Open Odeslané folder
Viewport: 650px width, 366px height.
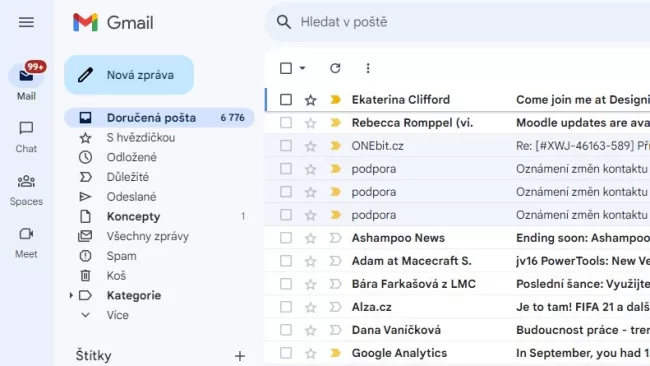pos(159,196)
